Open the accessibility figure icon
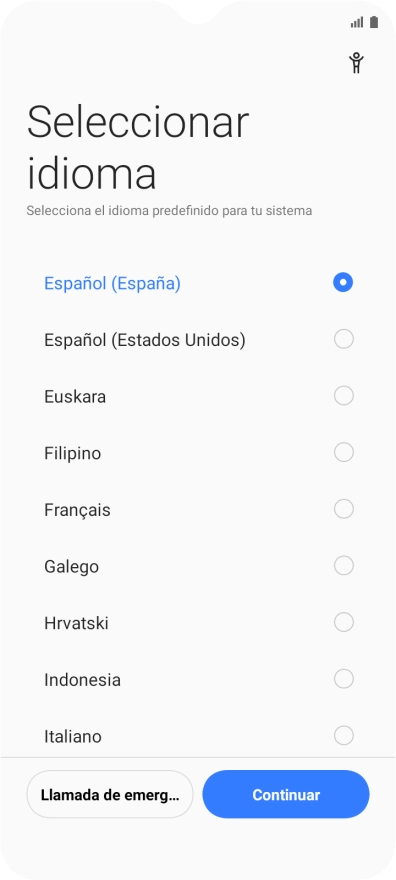This screenshot has width=396, height=880. coord(356,63)
